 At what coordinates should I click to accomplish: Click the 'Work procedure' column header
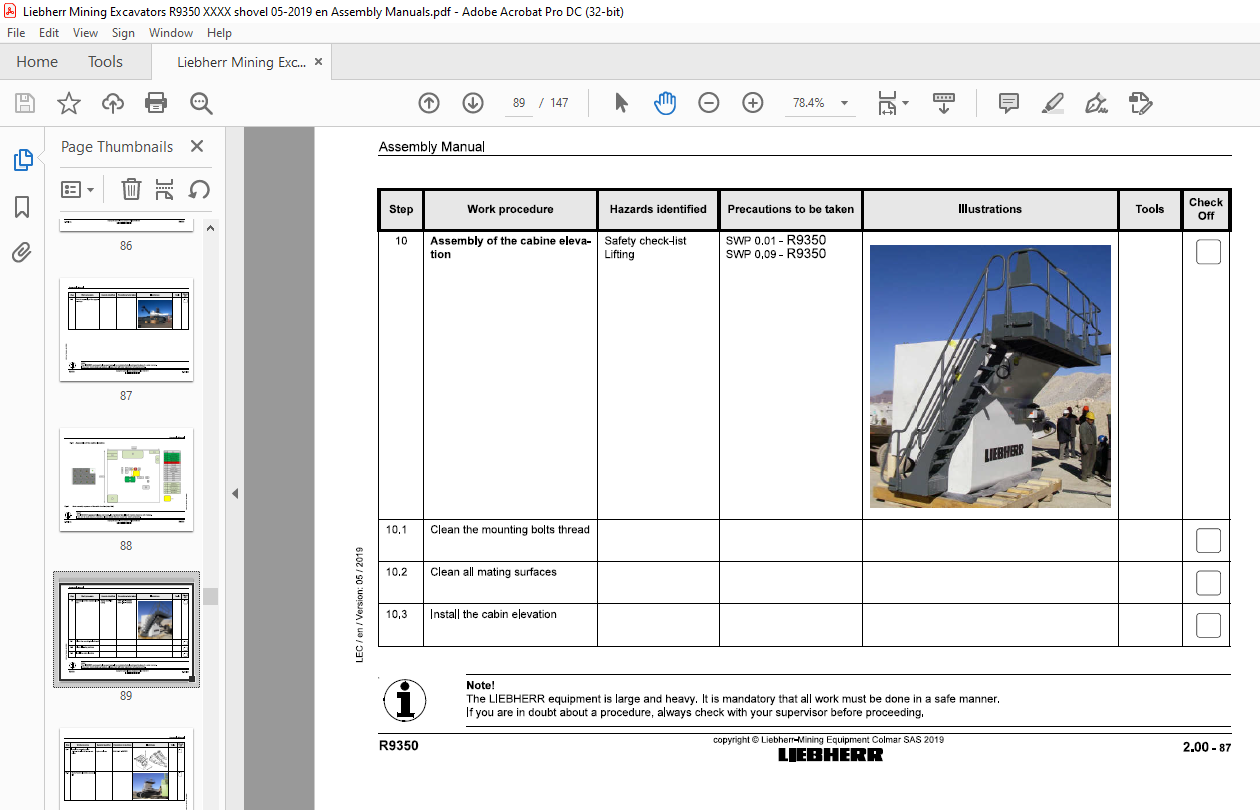510,209
